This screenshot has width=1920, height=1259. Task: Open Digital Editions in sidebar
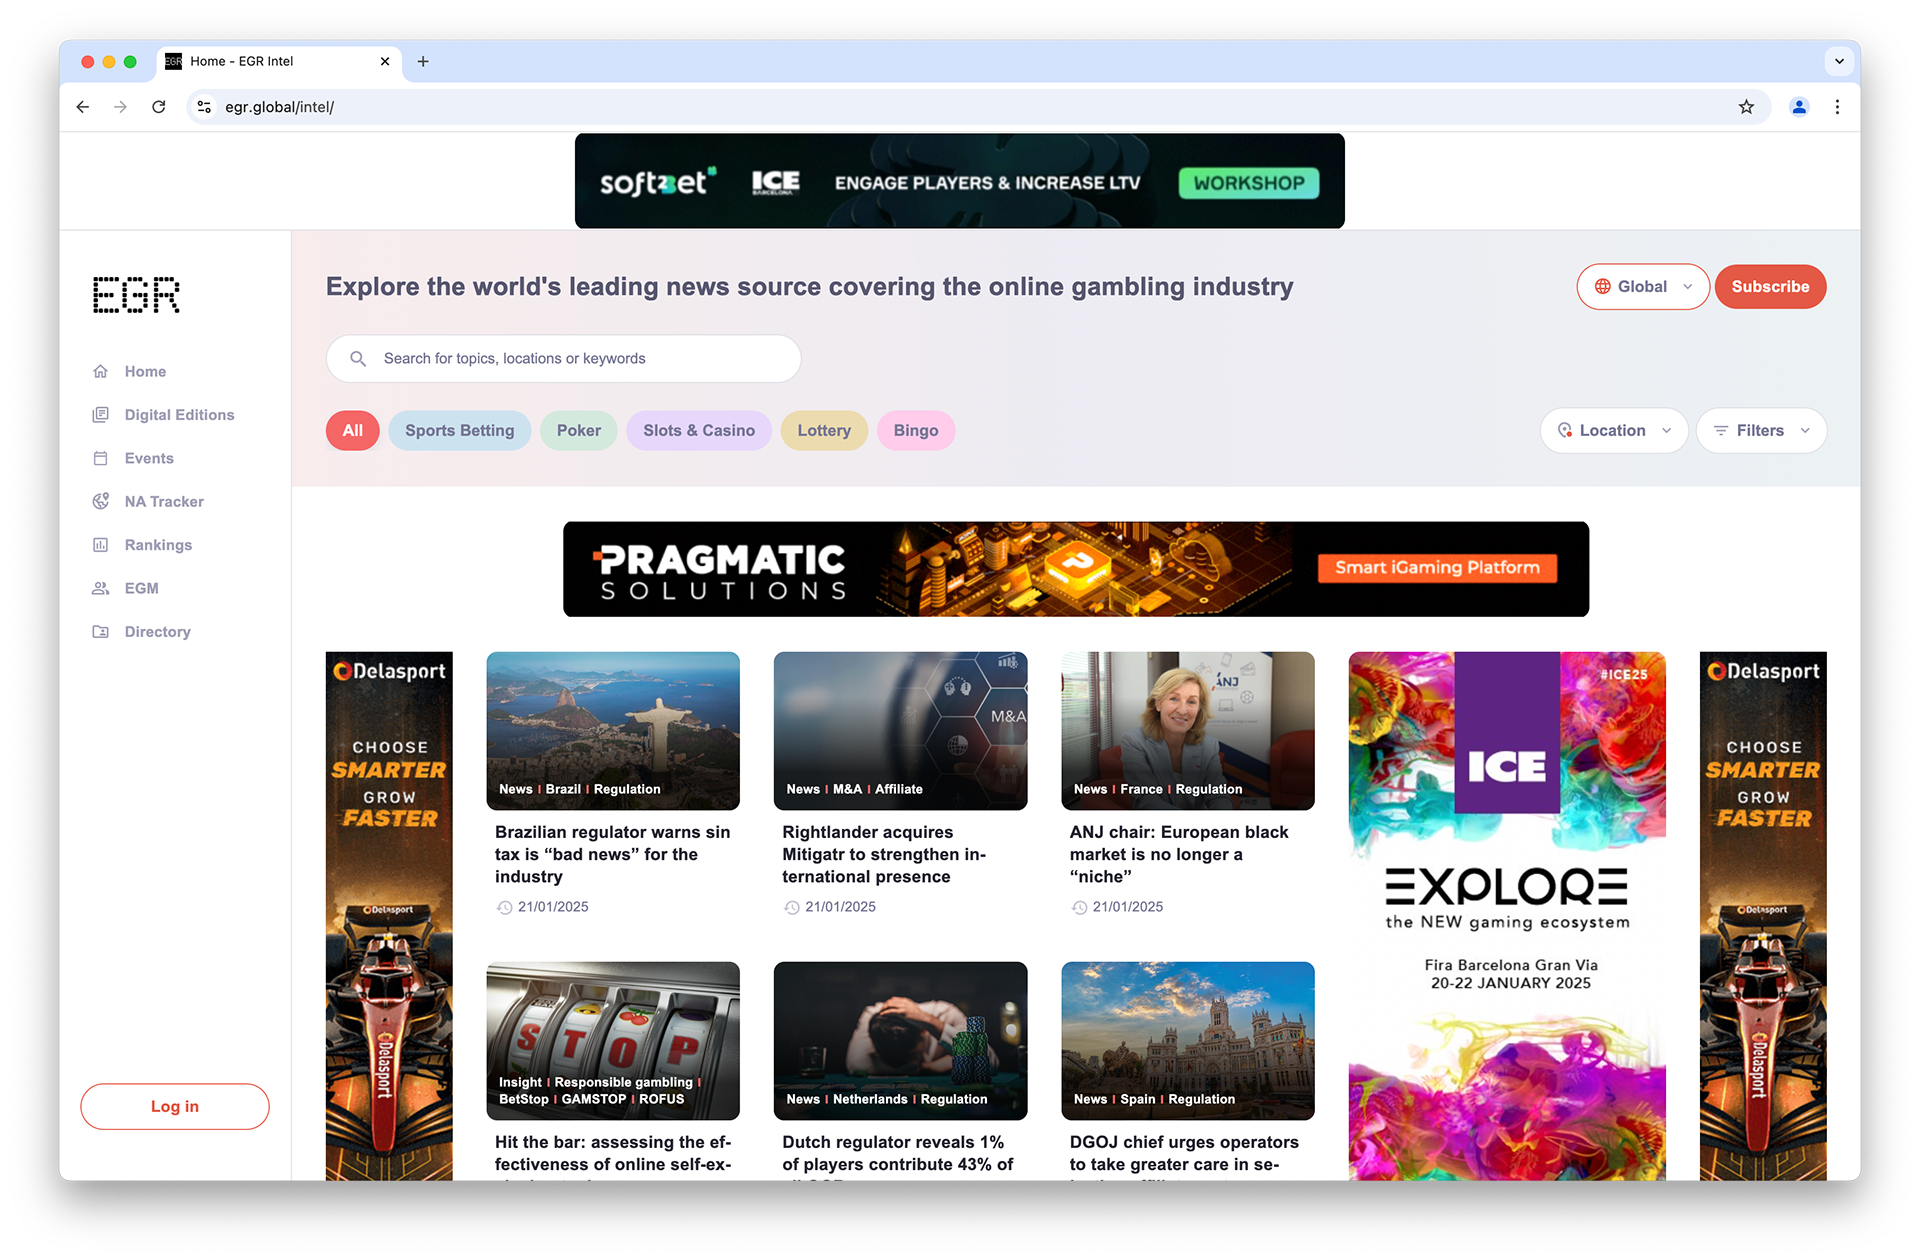coord(179,414)
